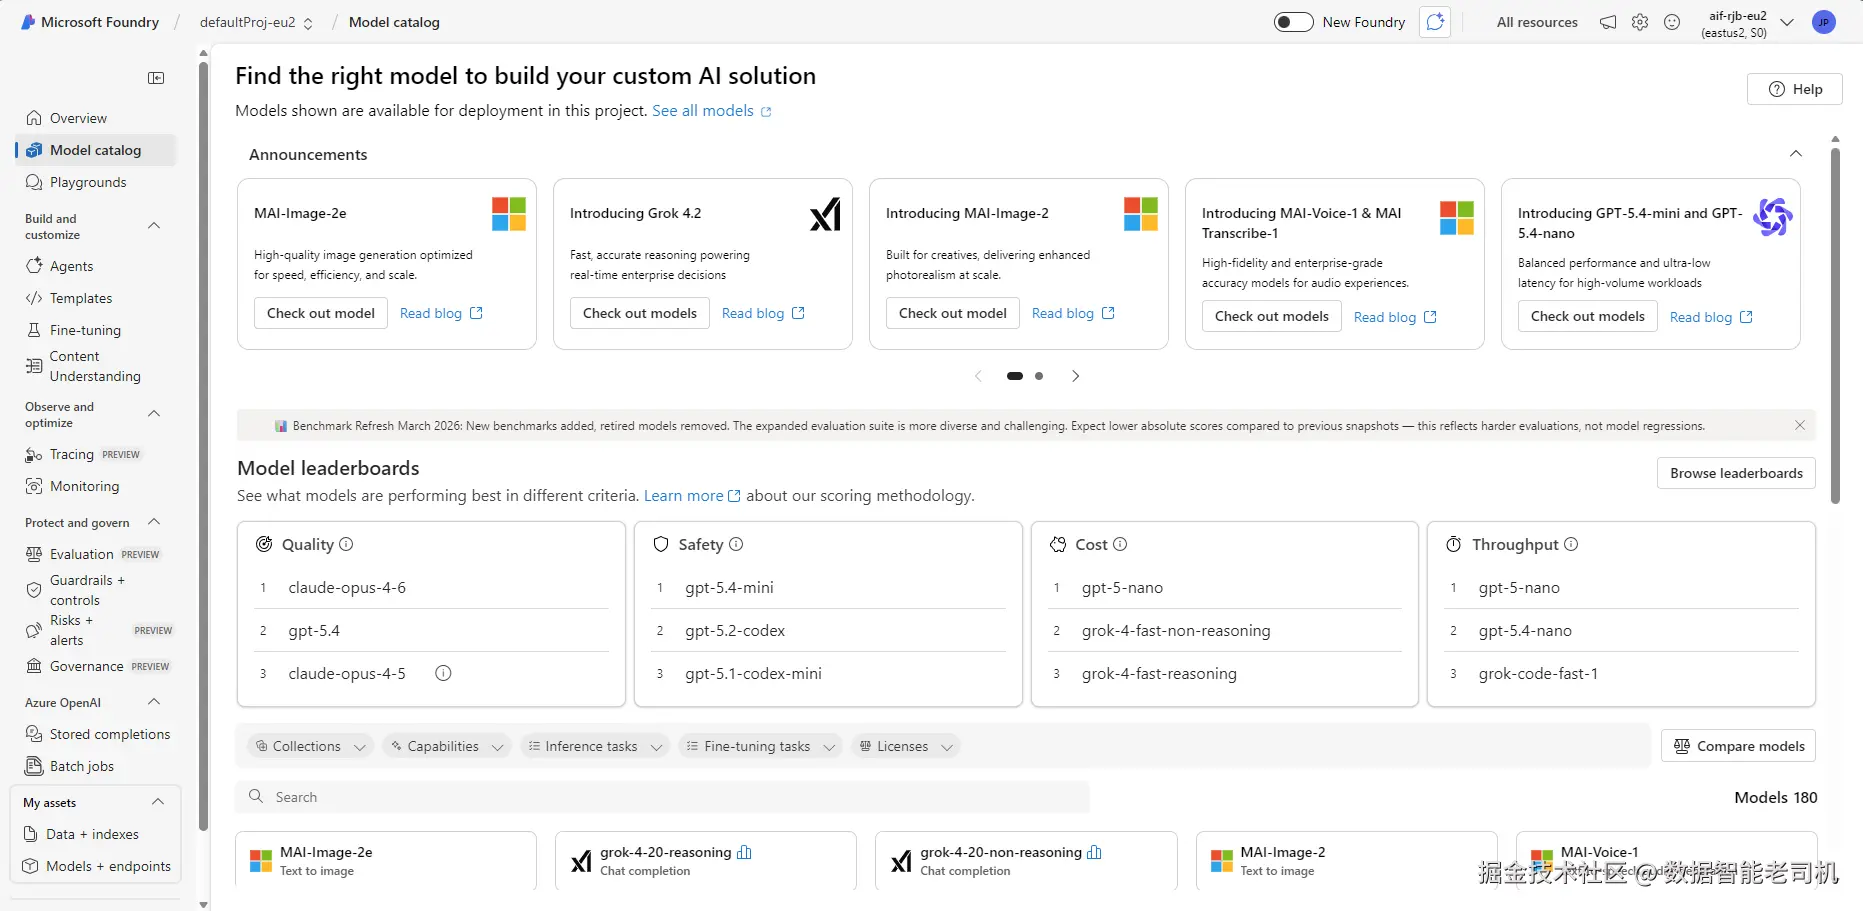
Task: Open the grok-4-20-reasoning model card
Action: [706, 860]
